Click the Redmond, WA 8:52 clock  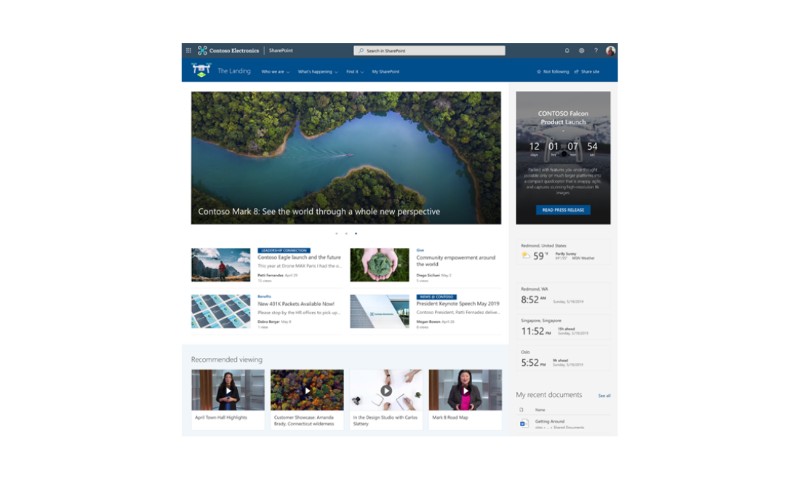533,300
